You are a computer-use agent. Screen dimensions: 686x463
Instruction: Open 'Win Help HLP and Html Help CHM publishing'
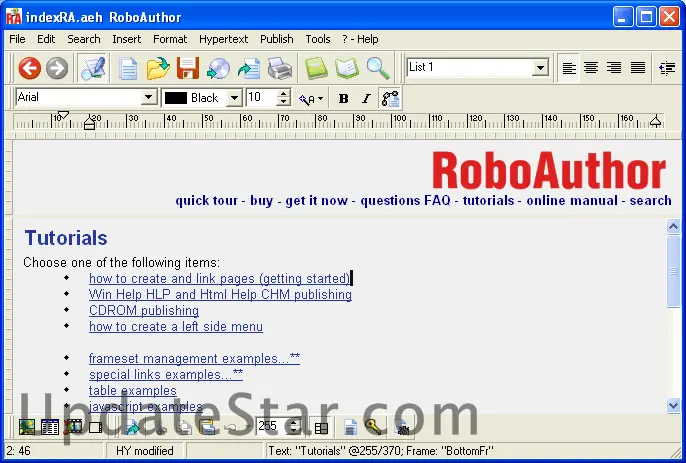point(220,295)
